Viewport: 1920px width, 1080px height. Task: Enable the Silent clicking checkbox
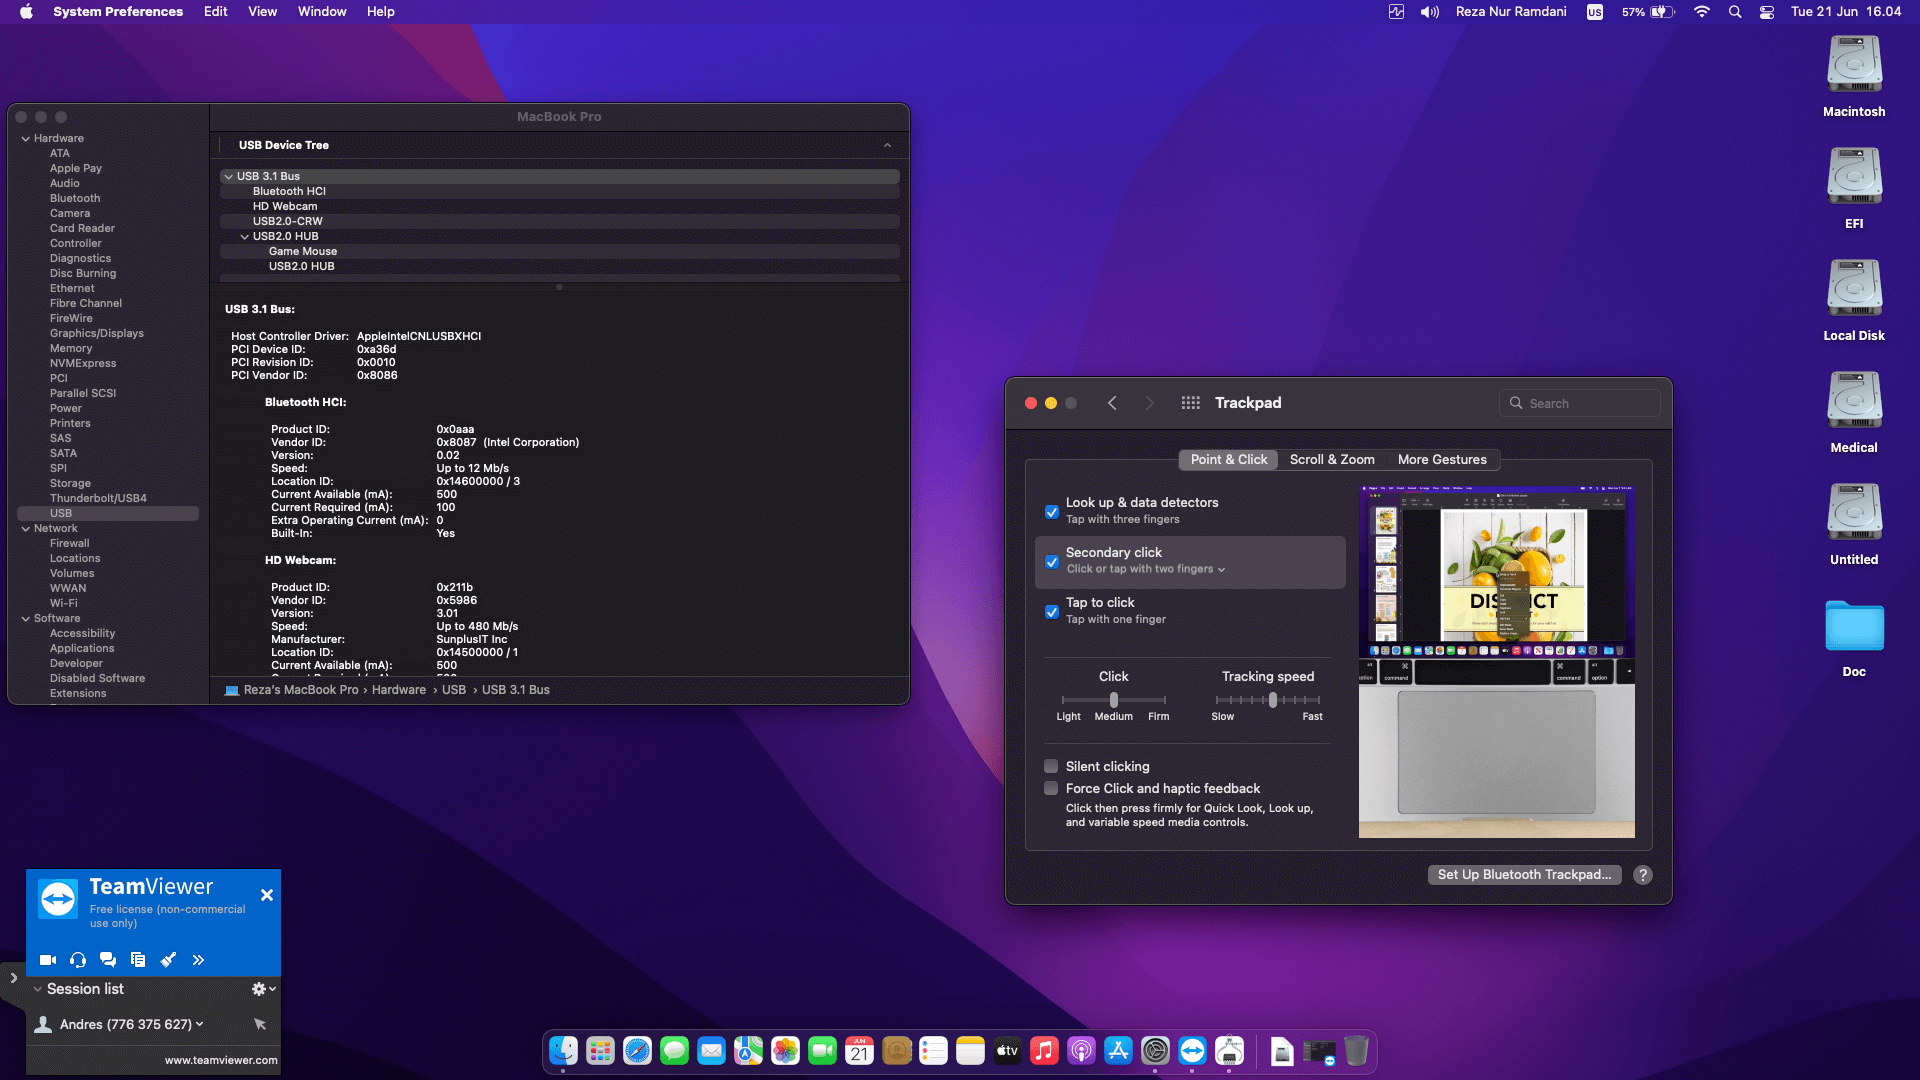[x=1051, y=767]
